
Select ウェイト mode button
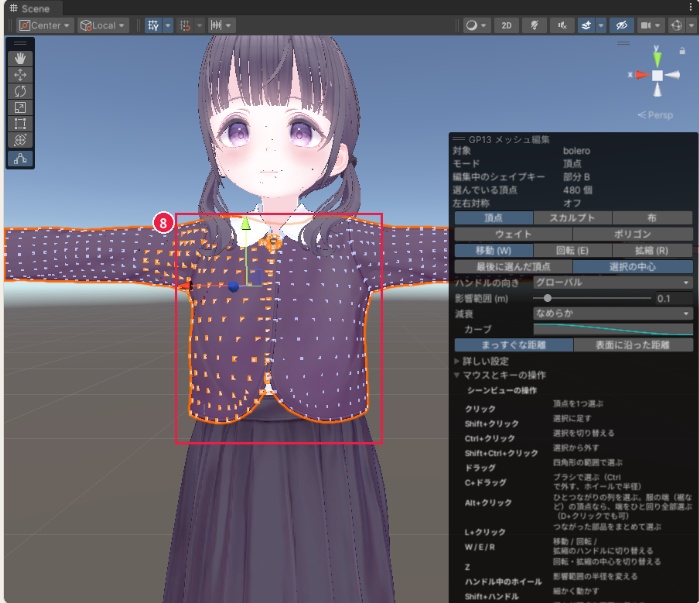513,234
